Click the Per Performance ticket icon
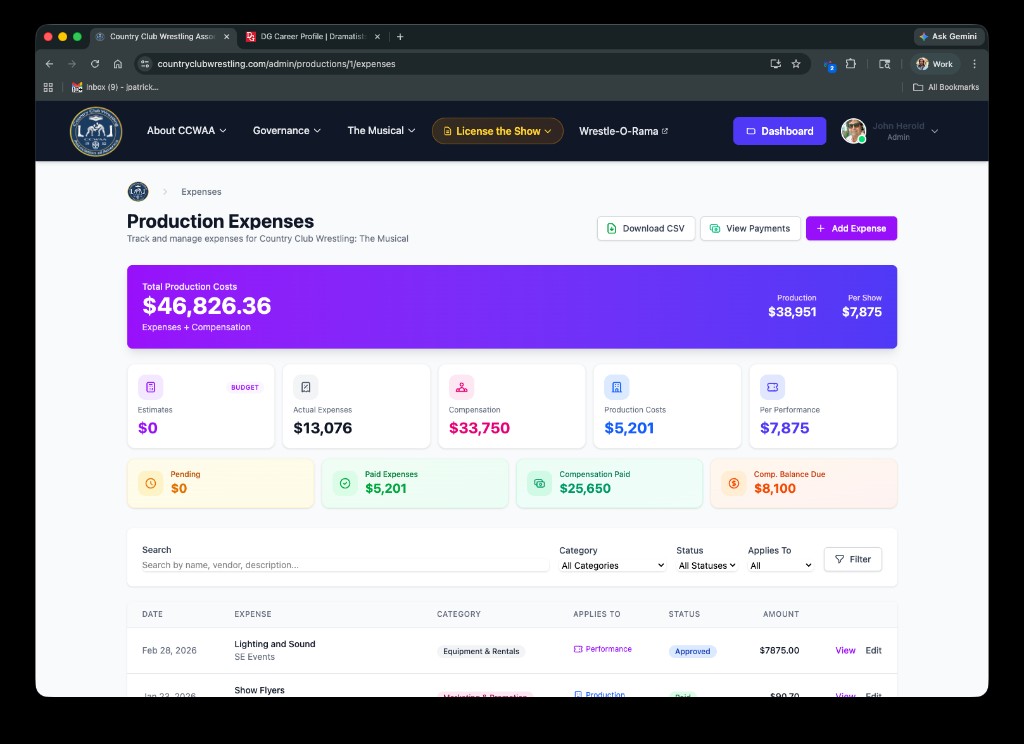The width and height of the screenshot is (1024, 744). point(772,387)
